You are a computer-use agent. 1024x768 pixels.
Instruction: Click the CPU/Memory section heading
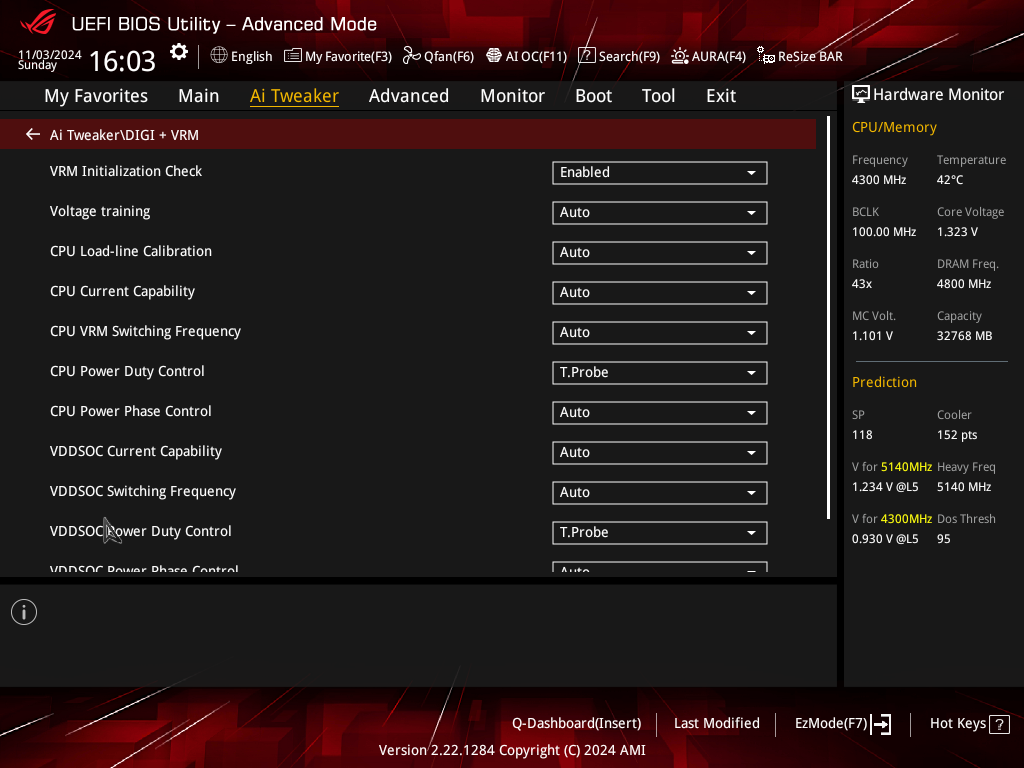[x=894, y=127]
